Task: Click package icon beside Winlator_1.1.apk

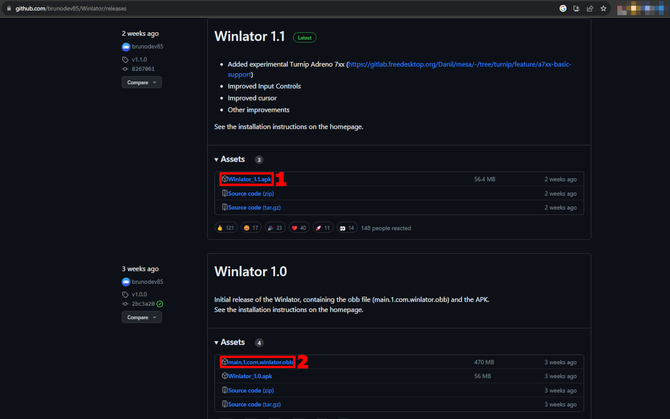Action: pos(225,179)
